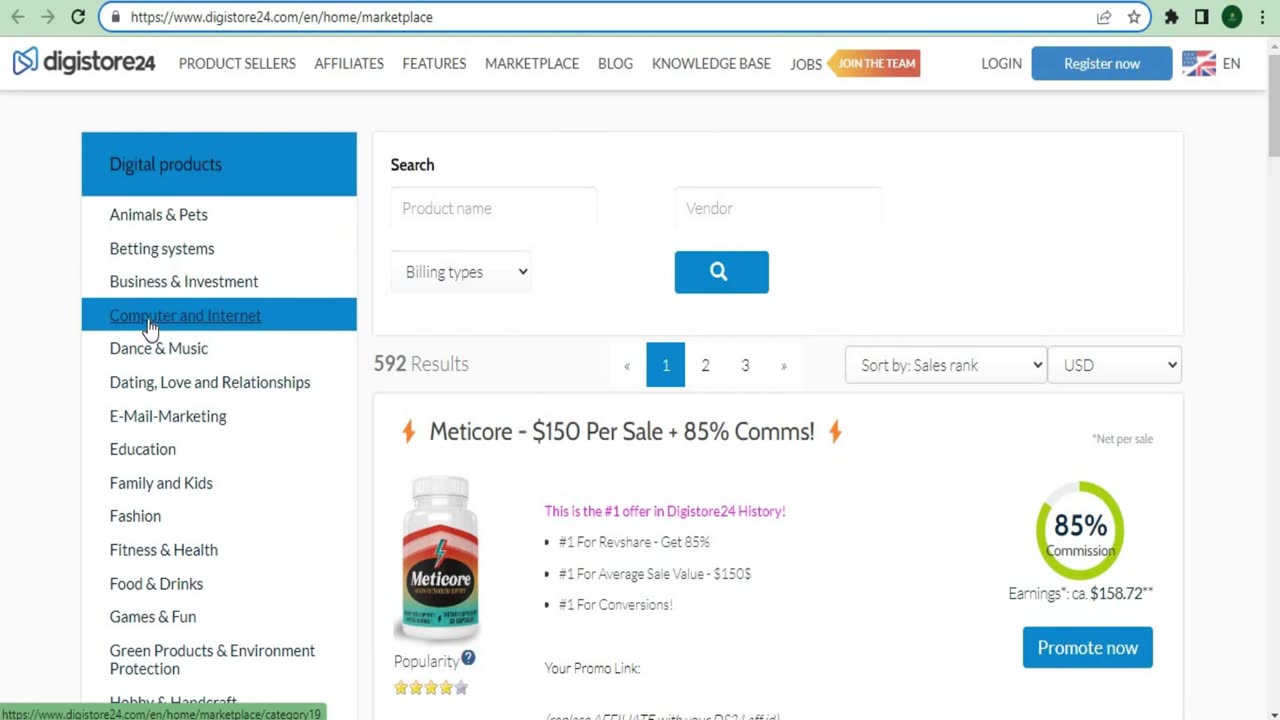Image resolution: width=1280 pixels, height=720 pixels.
Task: Click the share page icon in address bar
Action: pos(1104,17)
